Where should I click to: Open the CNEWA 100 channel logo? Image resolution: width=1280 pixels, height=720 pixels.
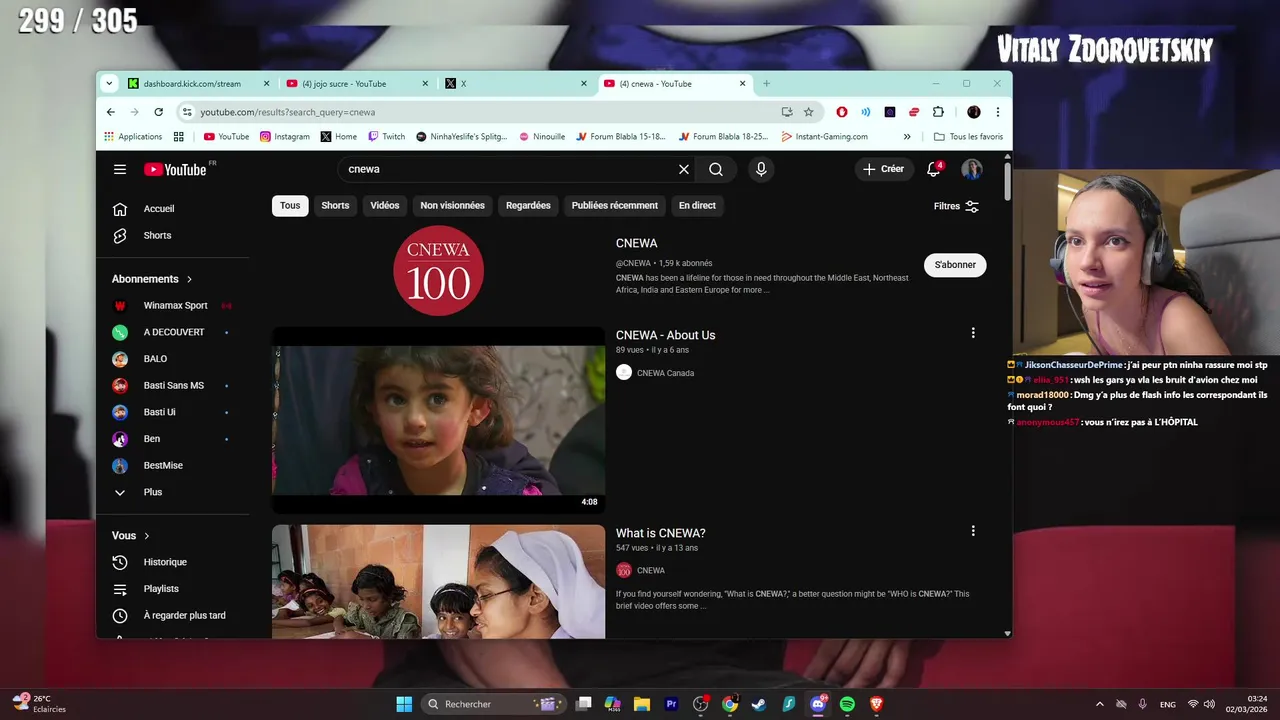438,271
